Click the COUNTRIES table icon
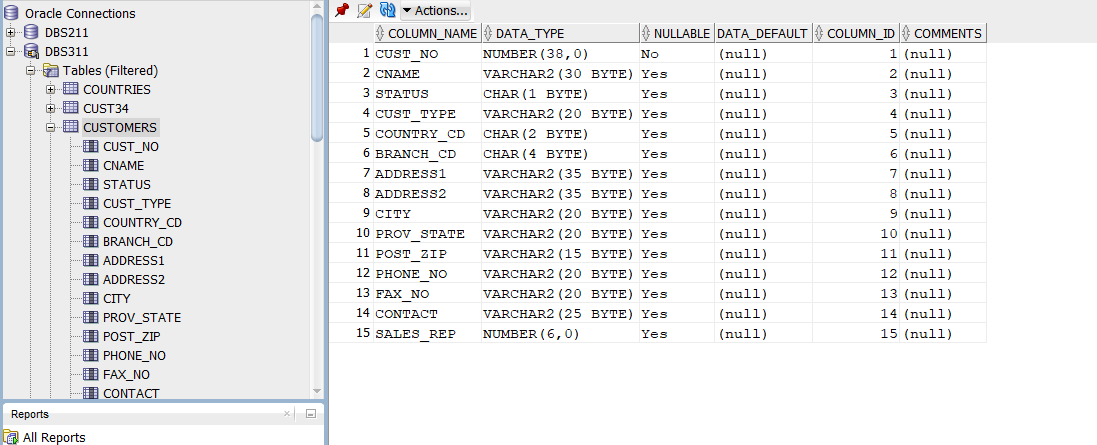Screen dimensions: 1097x445 tap(71, 89)
